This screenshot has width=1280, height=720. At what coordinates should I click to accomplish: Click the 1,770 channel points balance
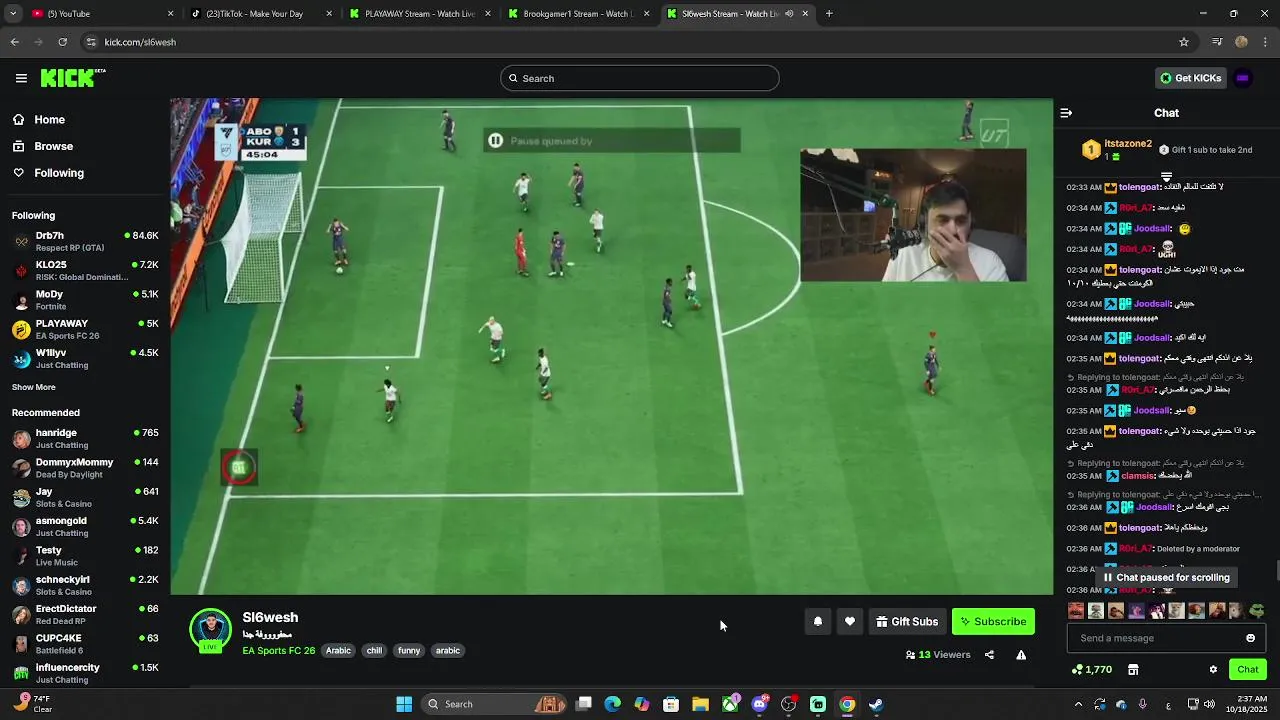tap(1091, 669)
